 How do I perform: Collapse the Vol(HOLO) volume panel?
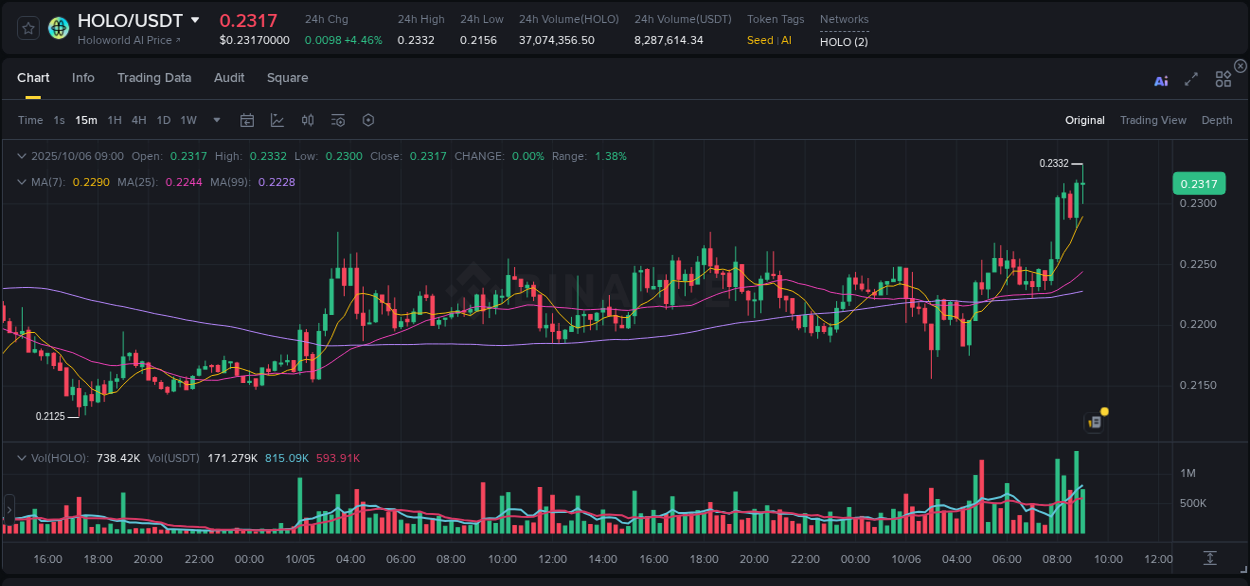coord(22,457)
